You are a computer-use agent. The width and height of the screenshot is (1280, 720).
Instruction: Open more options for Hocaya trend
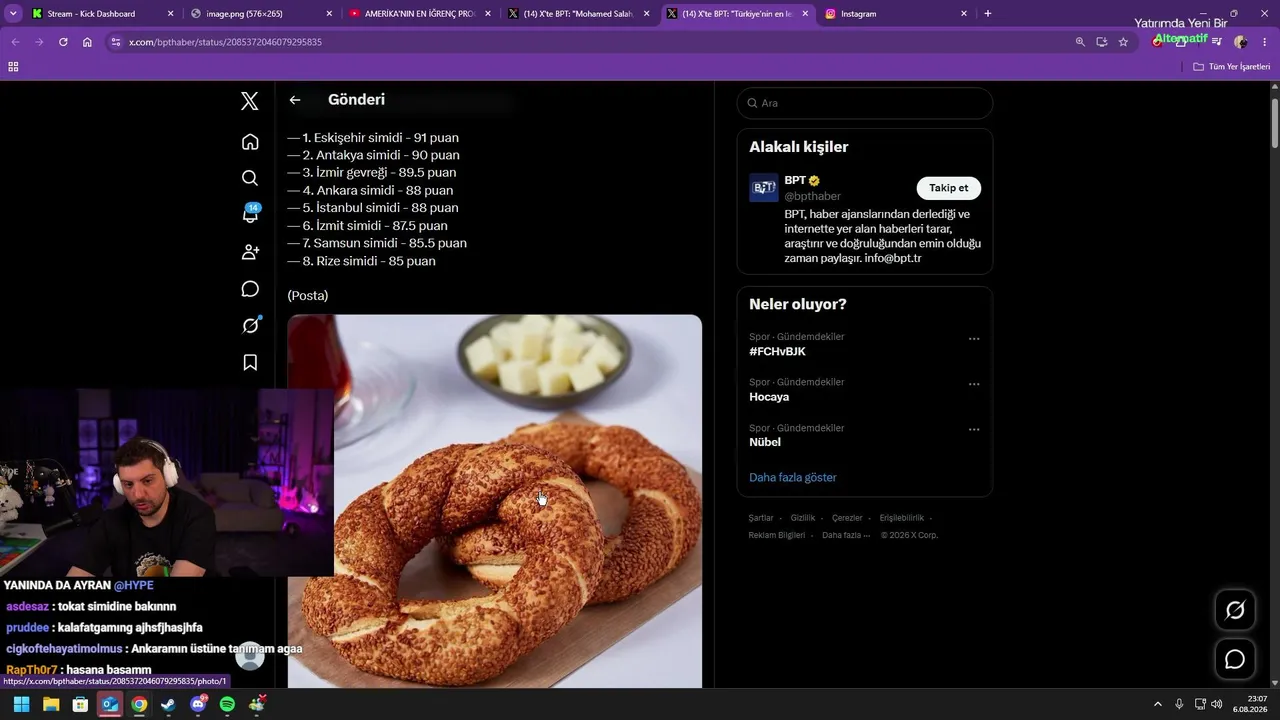tap(974, 384)
